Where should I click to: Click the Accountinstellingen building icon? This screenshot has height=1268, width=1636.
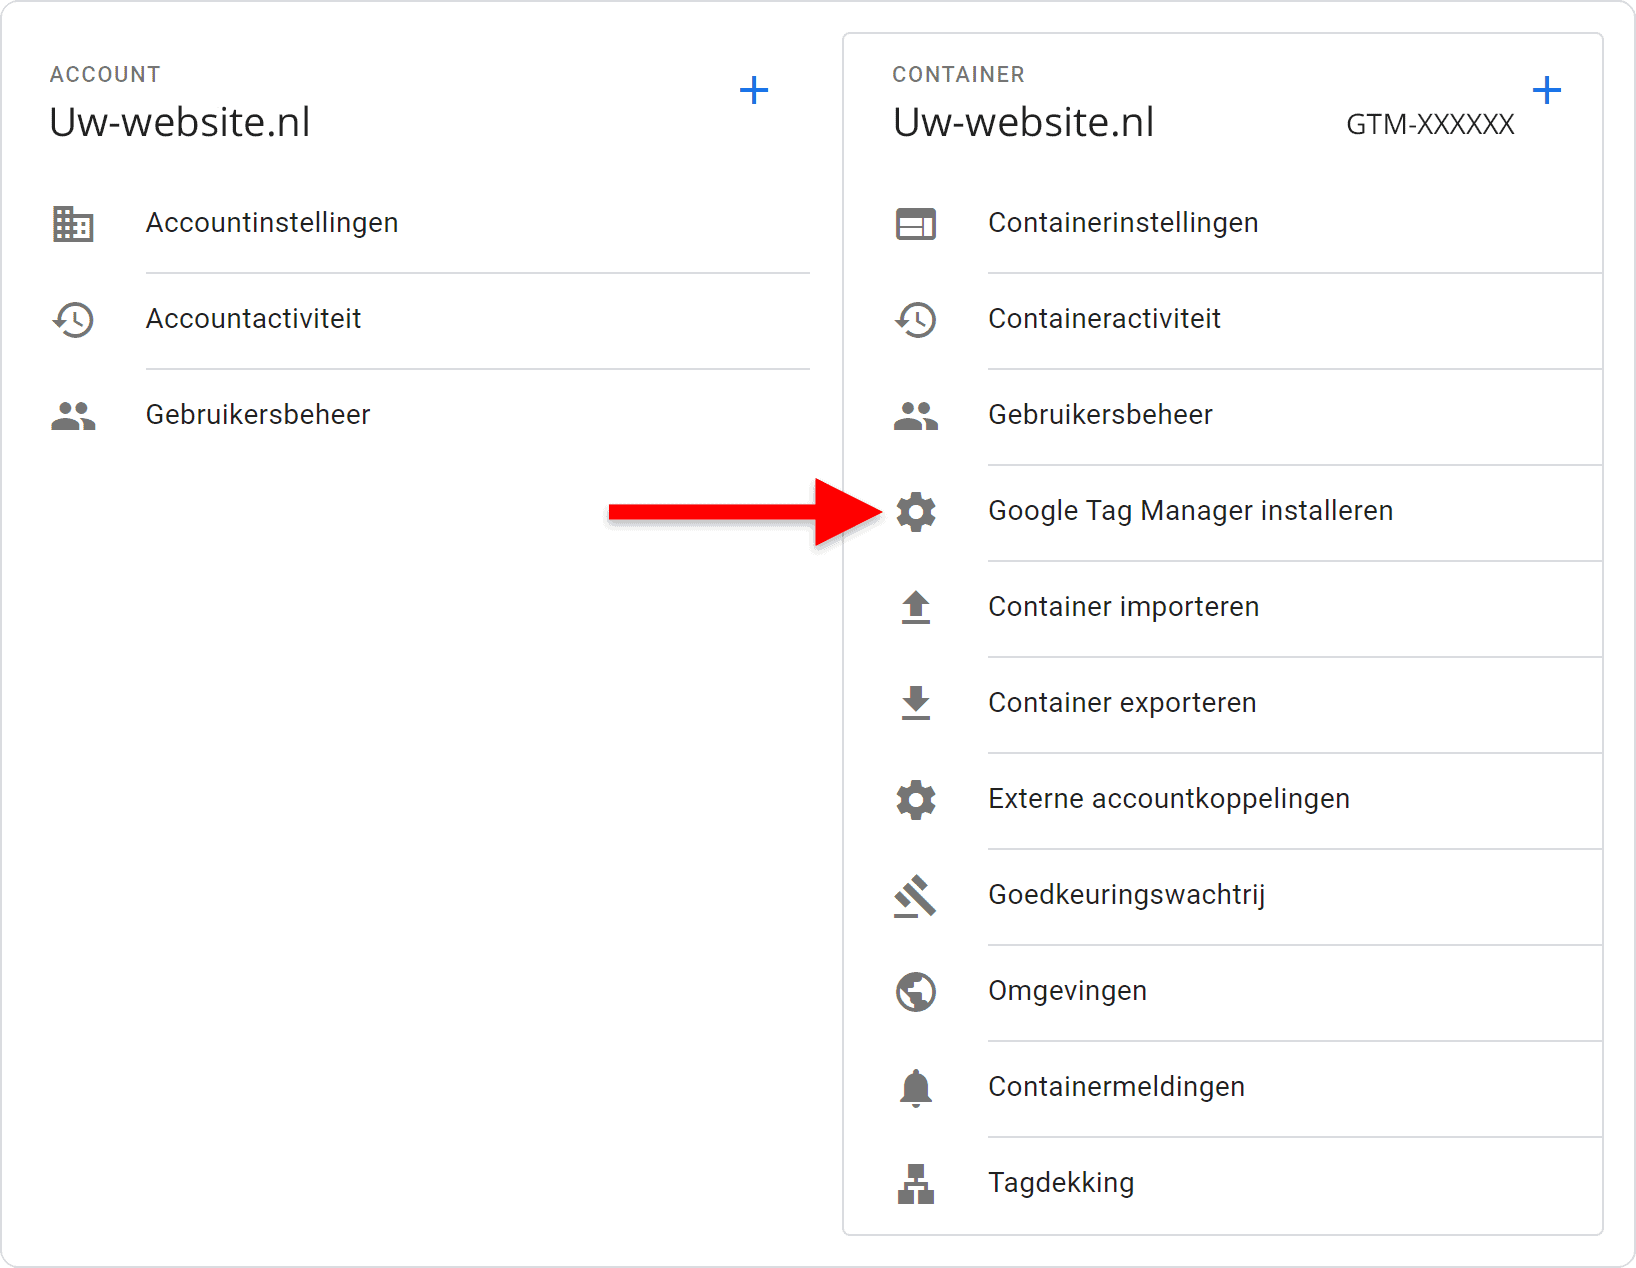coord(73,224)
